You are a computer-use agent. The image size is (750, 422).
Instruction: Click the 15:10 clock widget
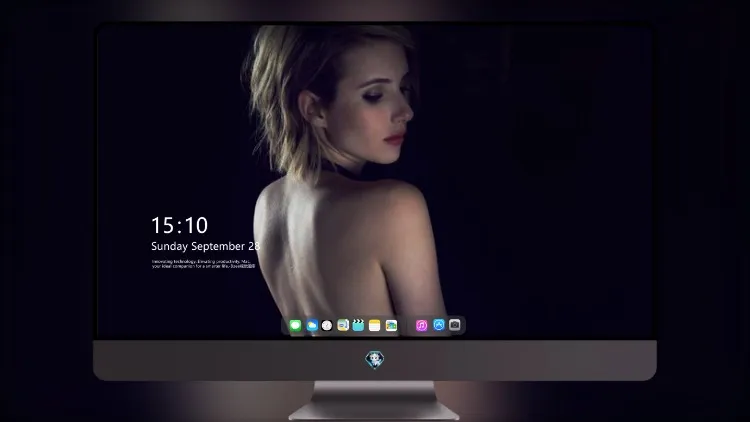(179, 225)
